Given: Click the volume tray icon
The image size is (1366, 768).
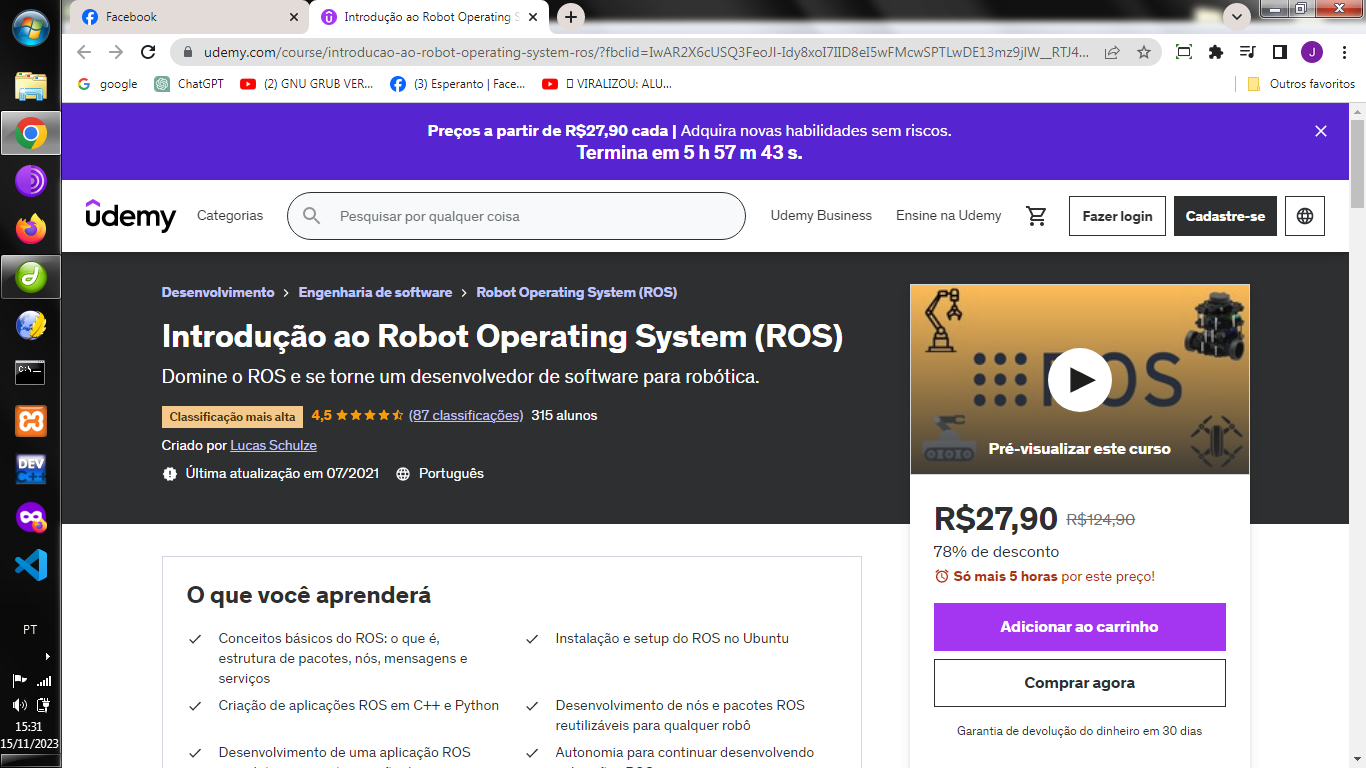Looking at the screenshot, I should pos(19,705).
